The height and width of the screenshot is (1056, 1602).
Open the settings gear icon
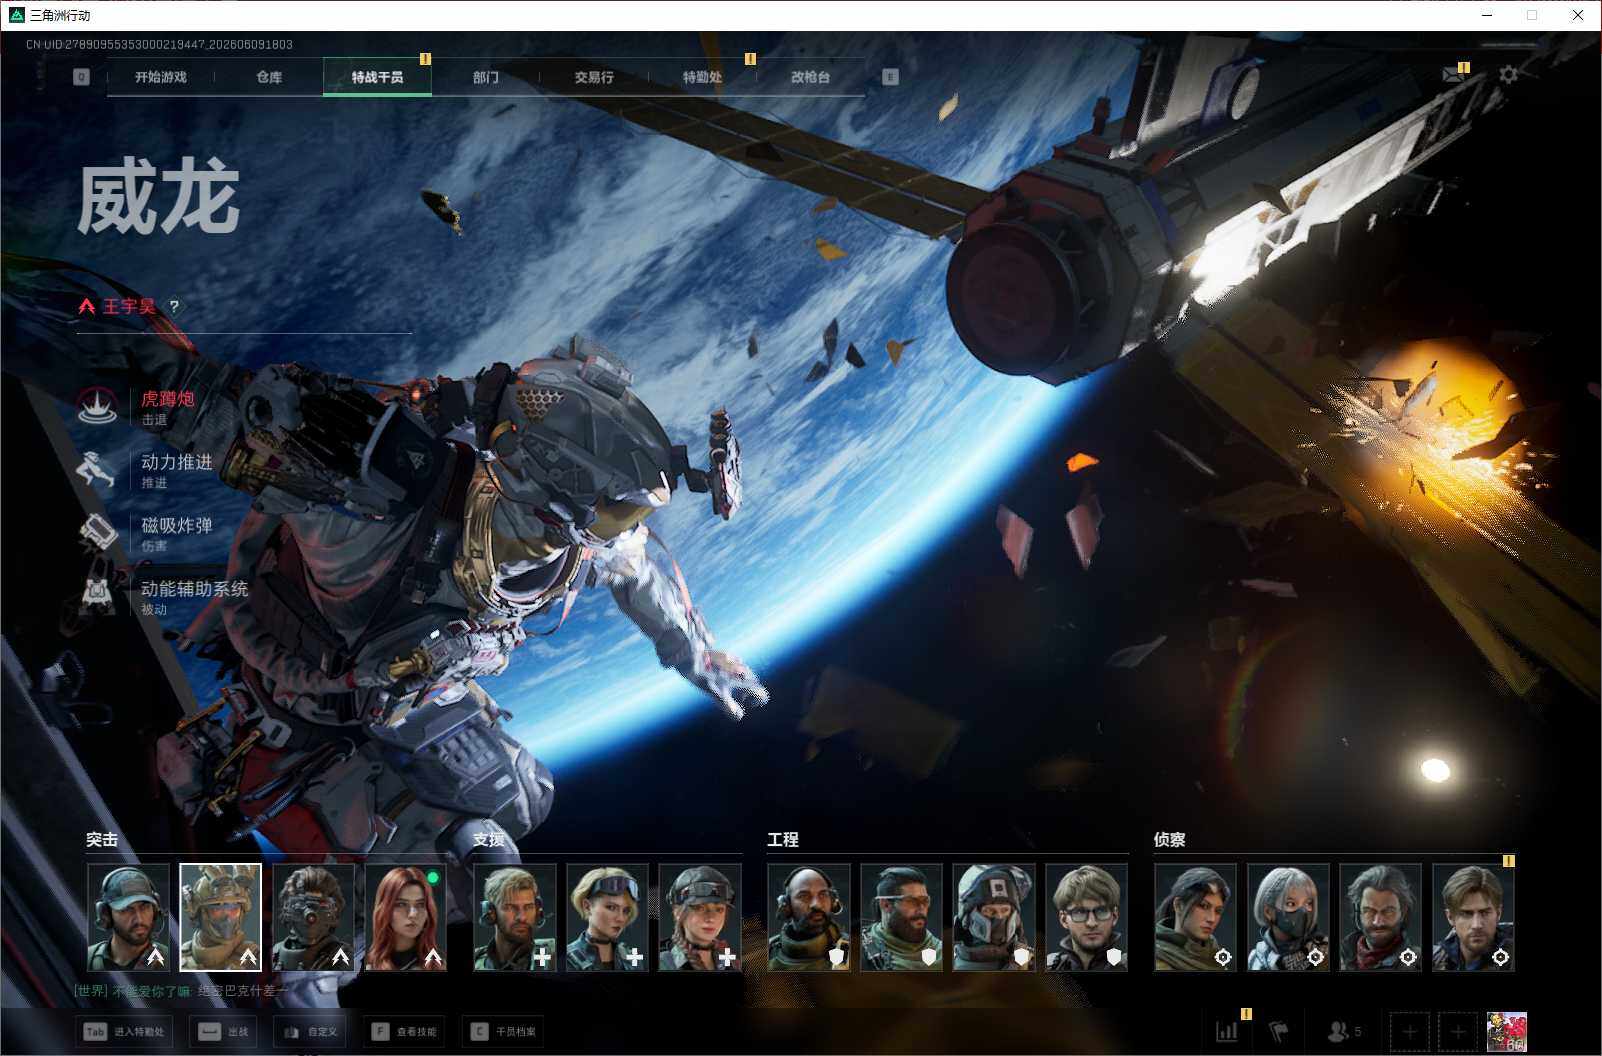(1508, 75)
